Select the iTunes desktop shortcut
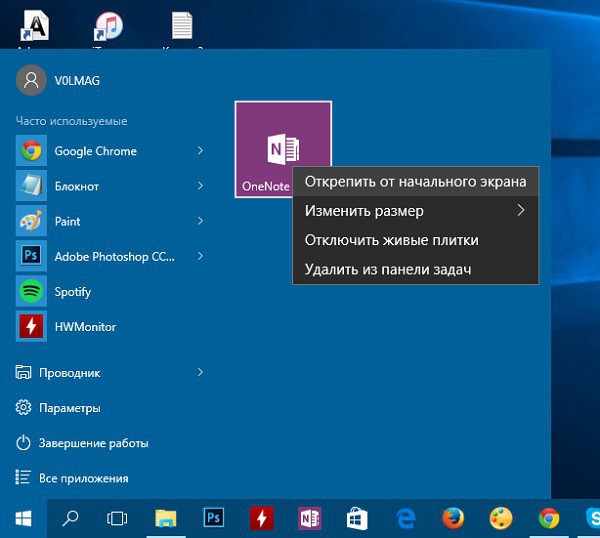The image size is (600, 538). (x=109, y=26)
